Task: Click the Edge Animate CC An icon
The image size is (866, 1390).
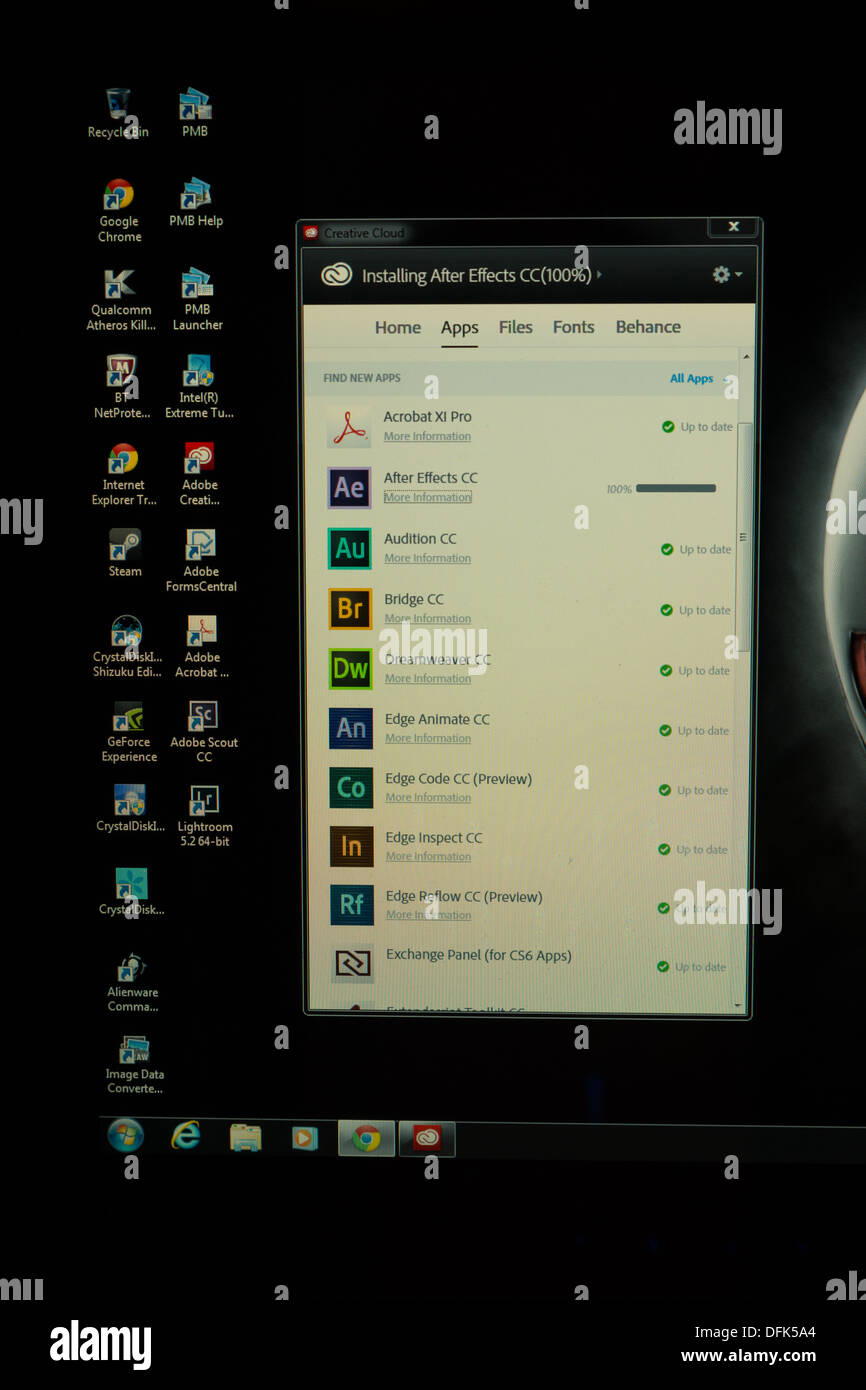Action: click(x=351, y=728)
